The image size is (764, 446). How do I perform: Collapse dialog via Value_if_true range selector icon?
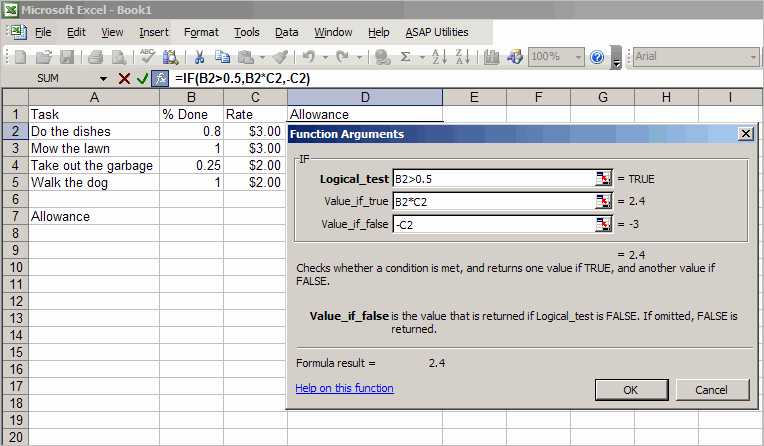pos(603,201)
